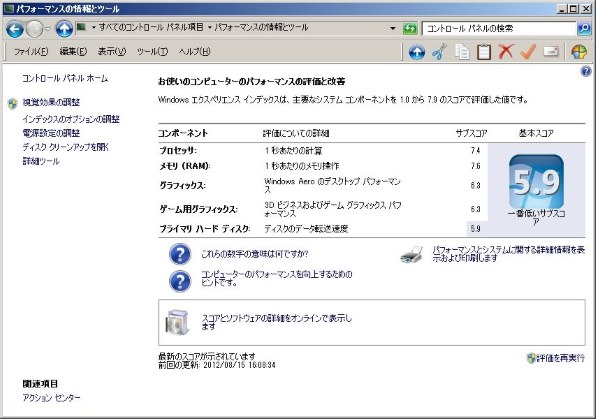Viewport: 596px width, 419px height.
Task: Open the 編集(E) menu
Action: point(73,51)
